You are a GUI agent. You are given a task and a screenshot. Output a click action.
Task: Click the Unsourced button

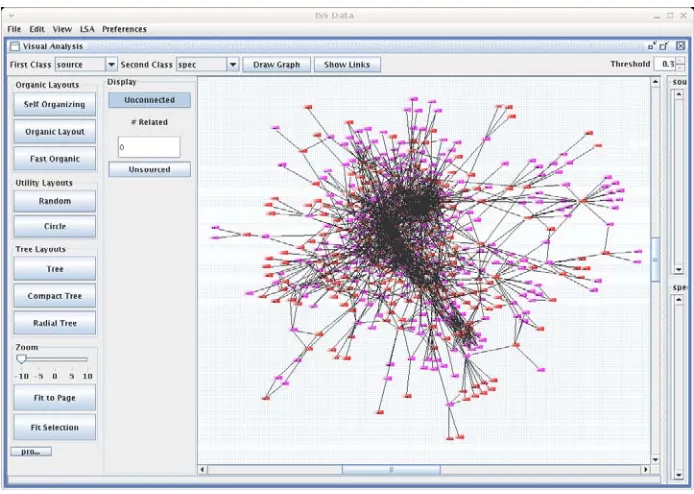coord(150,170)
